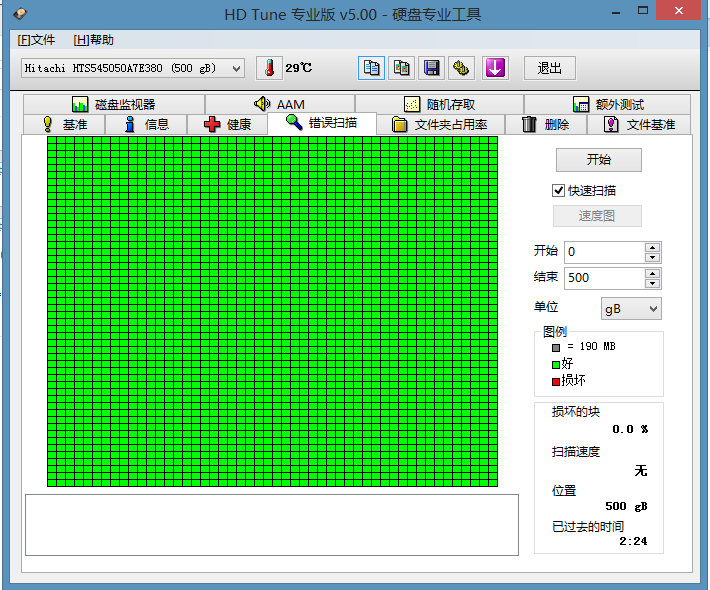Switch to the 基准 tab

click(64, 125)
